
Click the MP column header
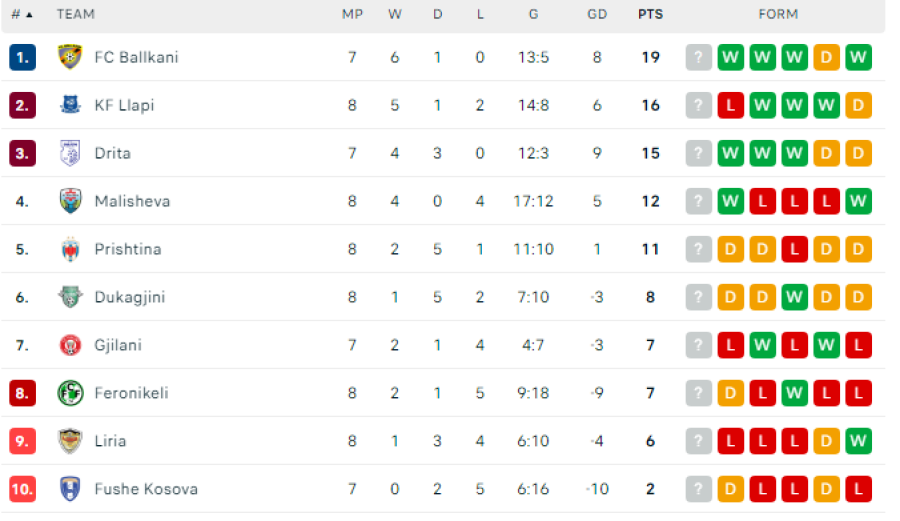coord(352,14)
